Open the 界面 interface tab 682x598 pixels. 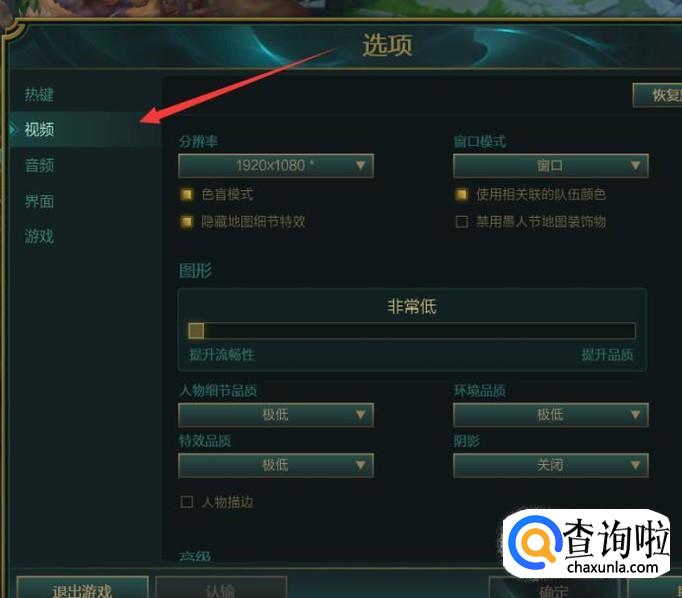point(39,201)
